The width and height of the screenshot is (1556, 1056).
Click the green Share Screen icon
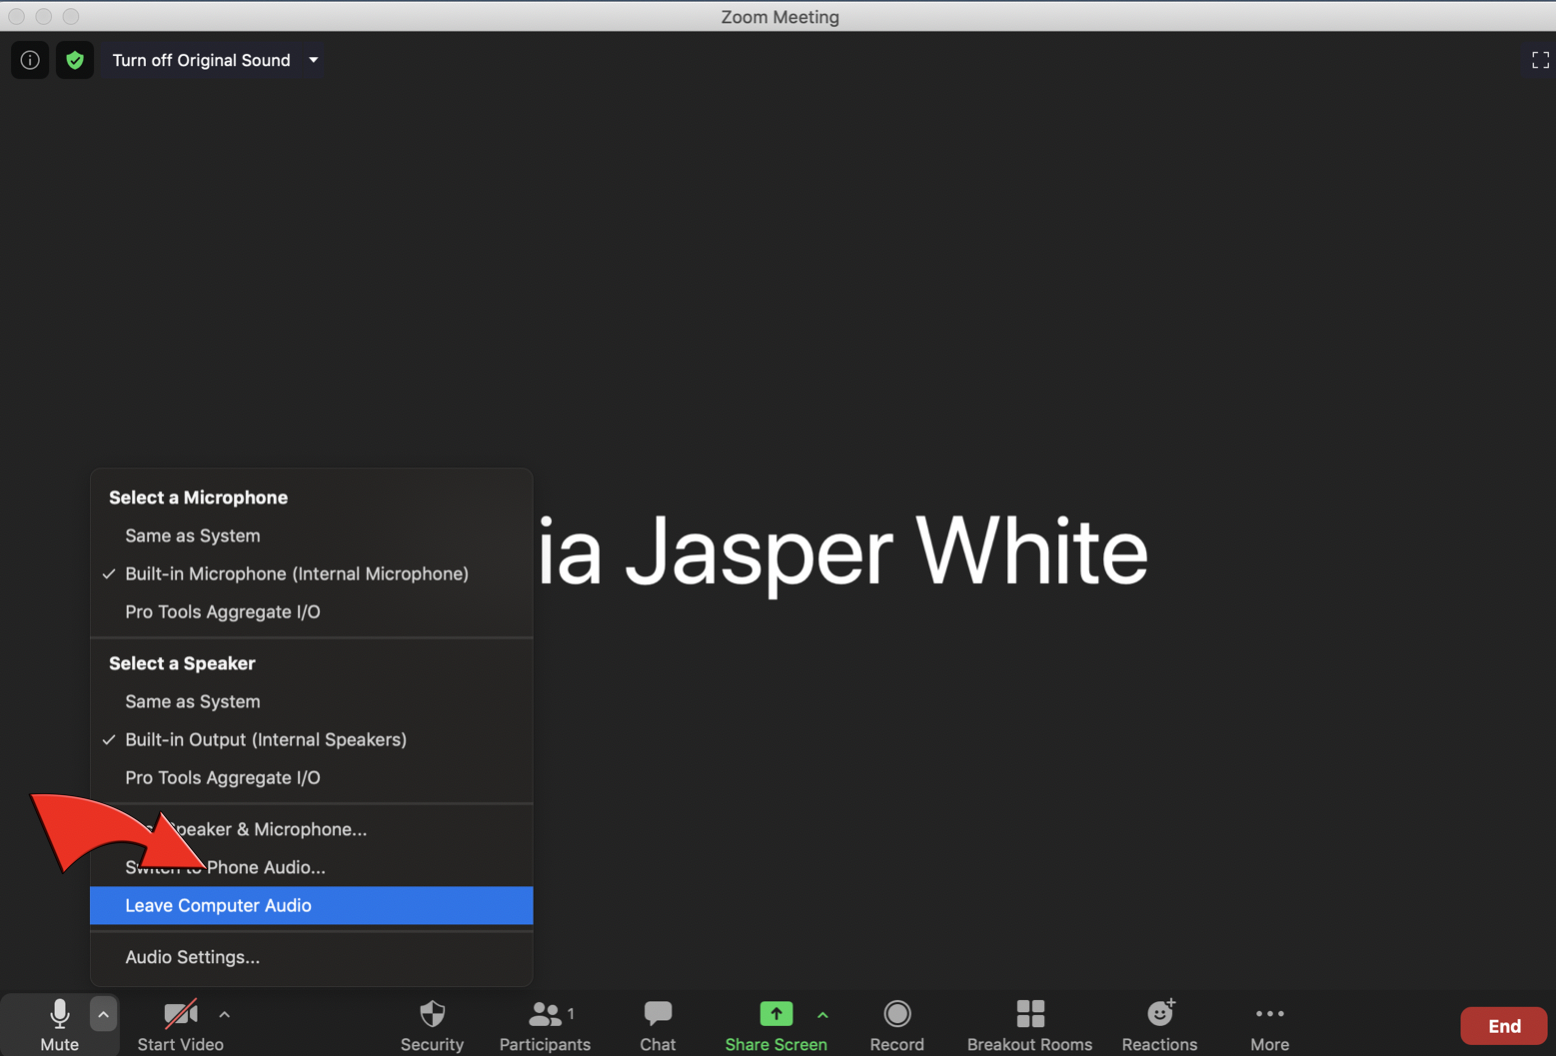(x=776, y=1014)
